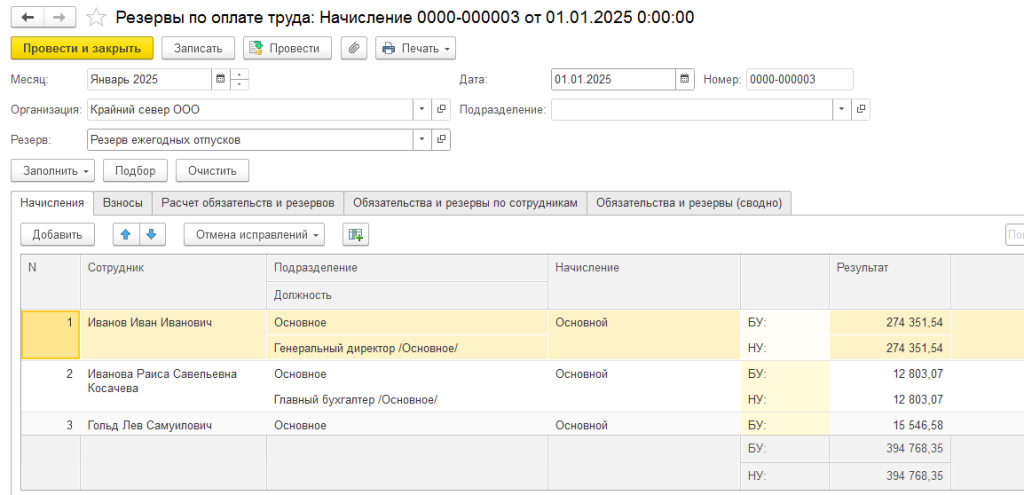This screenshot has height=495, width=1024.
Task: Go forward with the right arrow button
Action: [x=59, y=17]
